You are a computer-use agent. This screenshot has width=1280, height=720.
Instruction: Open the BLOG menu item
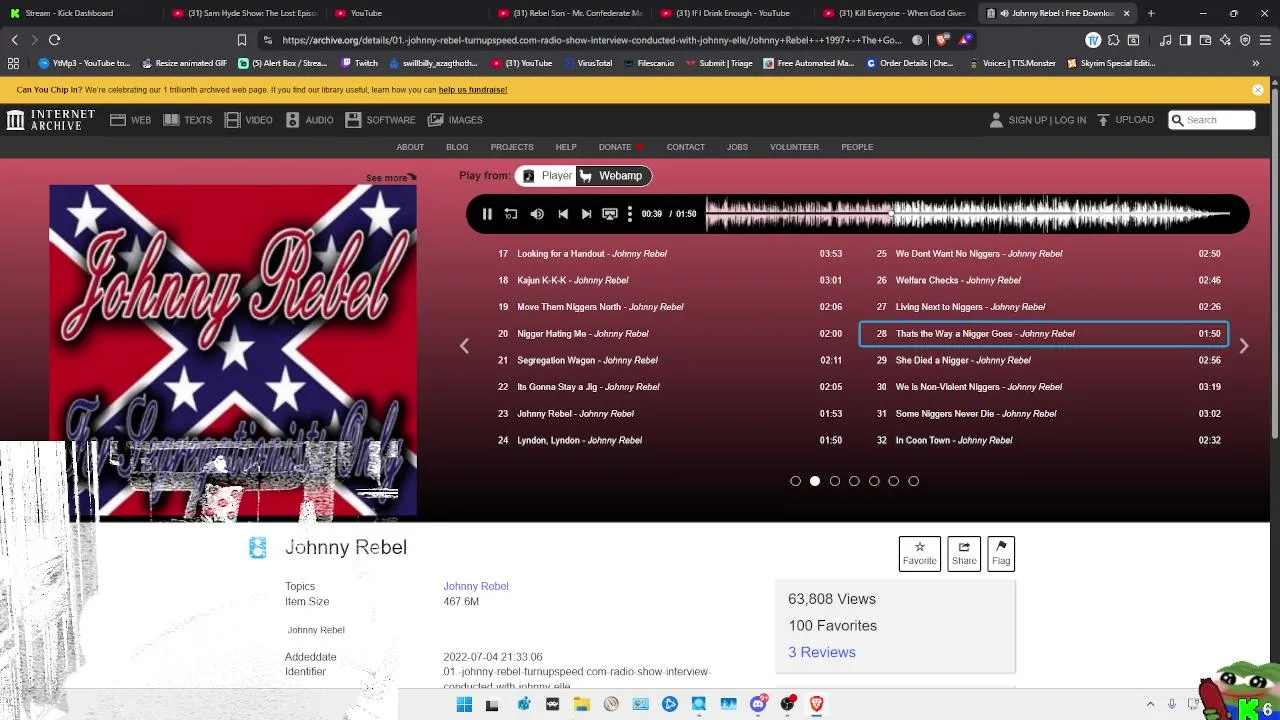click(x=457, y=147)
